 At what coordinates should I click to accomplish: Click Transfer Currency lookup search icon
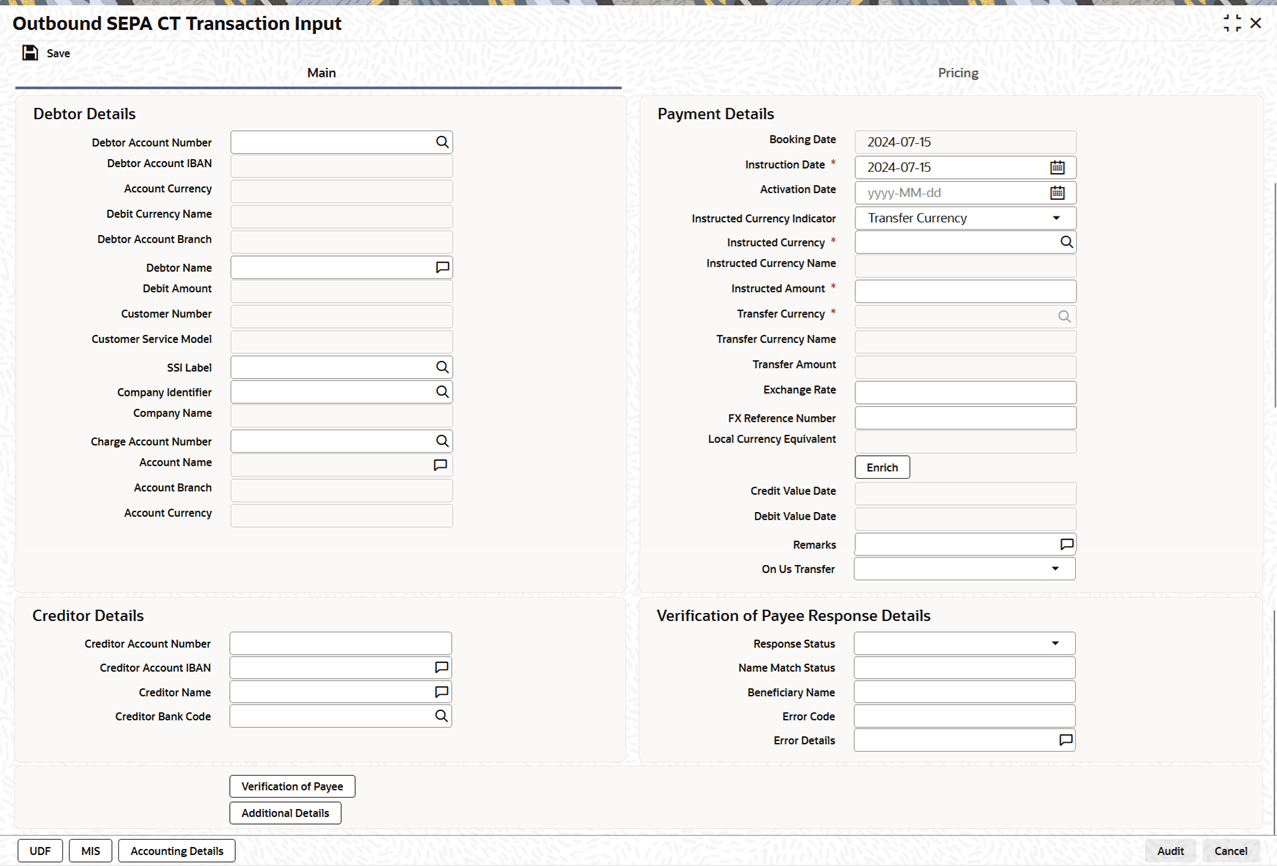coord(1065,316)
